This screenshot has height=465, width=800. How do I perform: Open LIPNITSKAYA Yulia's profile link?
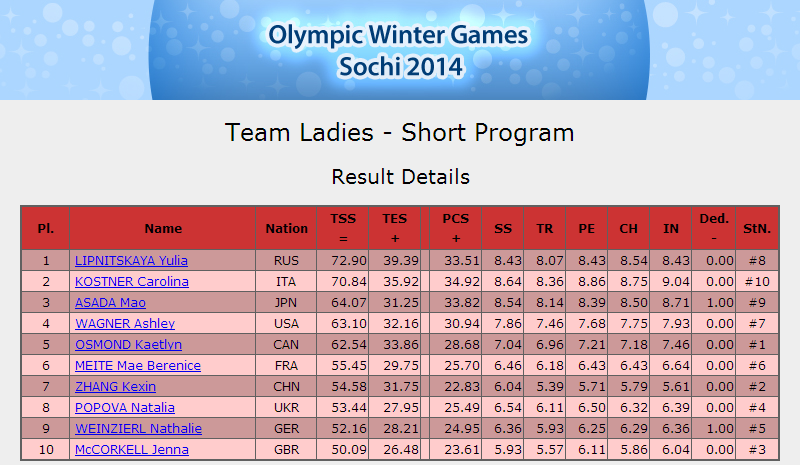[131, 261]
